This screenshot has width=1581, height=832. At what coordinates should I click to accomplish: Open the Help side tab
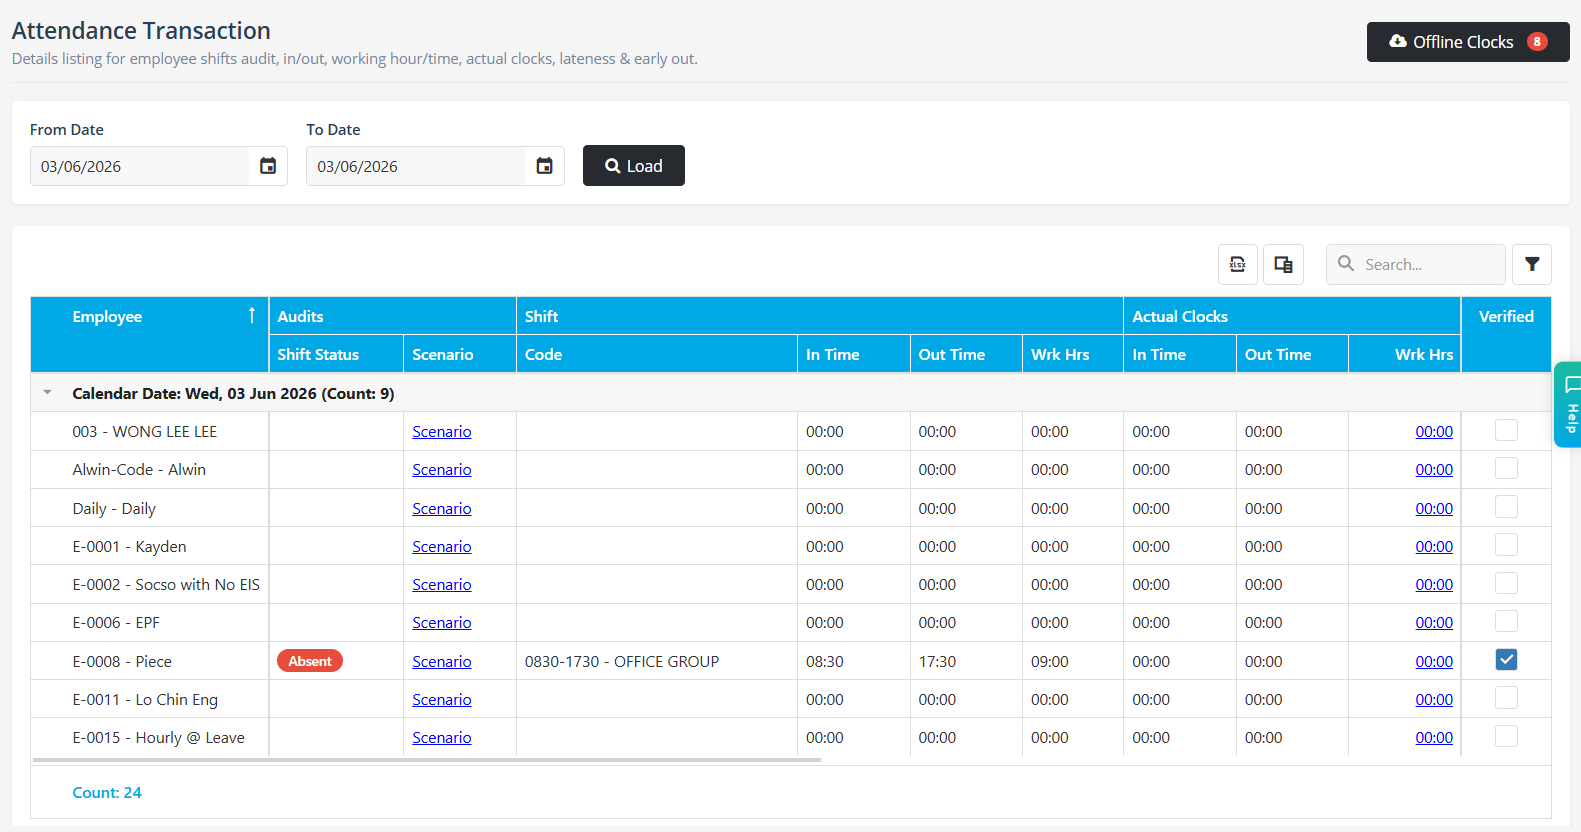tap(1568, 404)
